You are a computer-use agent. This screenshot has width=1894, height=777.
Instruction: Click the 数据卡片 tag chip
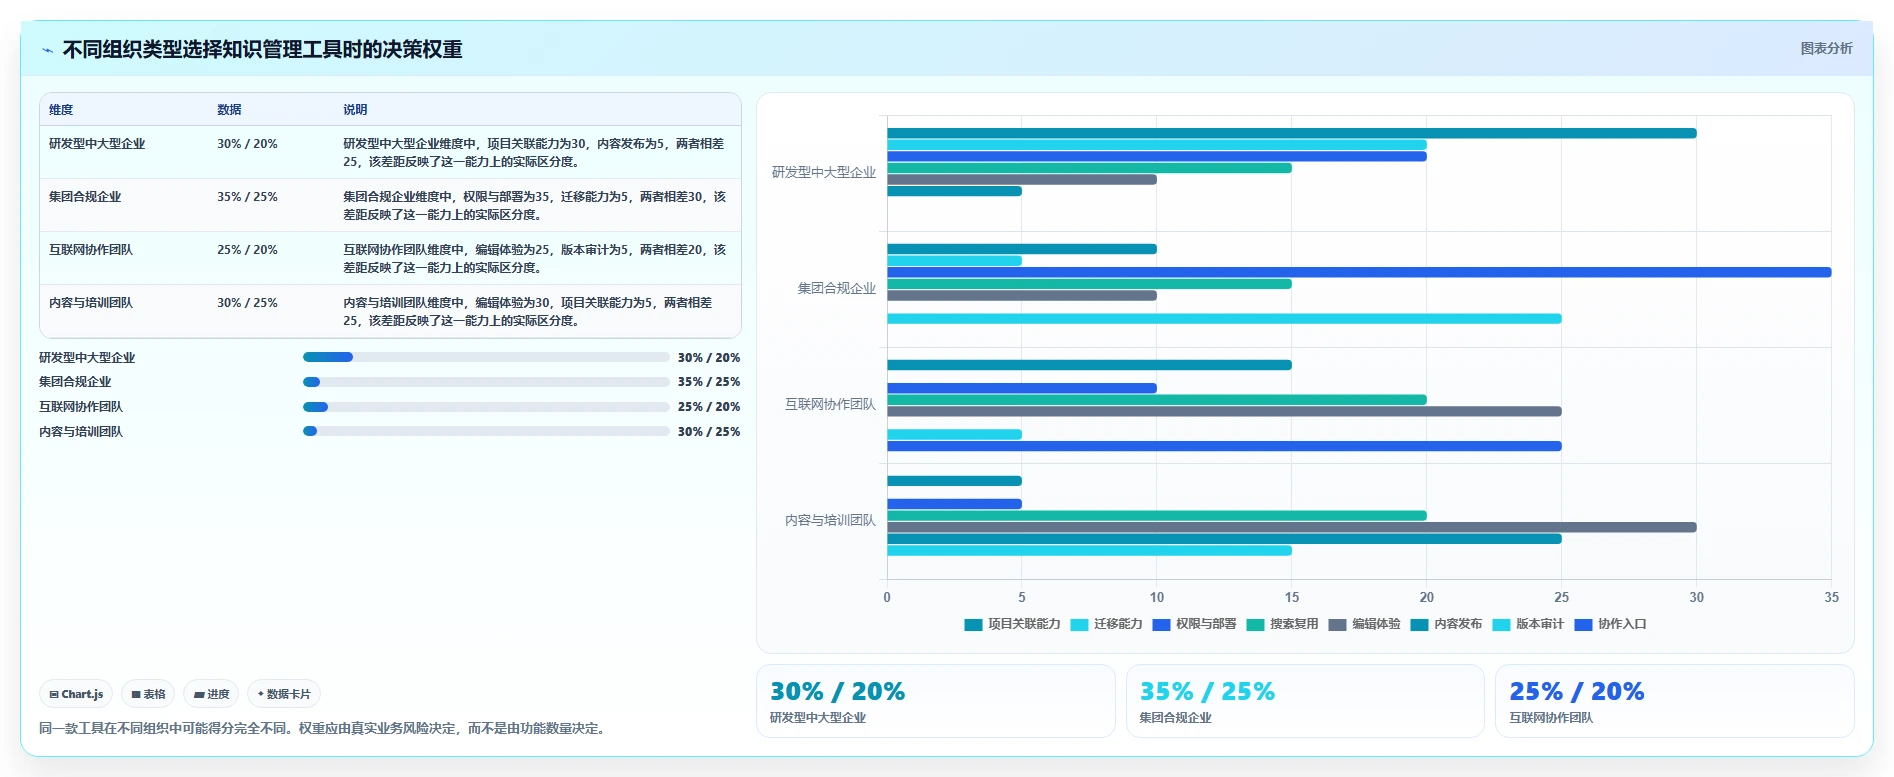click(x=284, y=694)
